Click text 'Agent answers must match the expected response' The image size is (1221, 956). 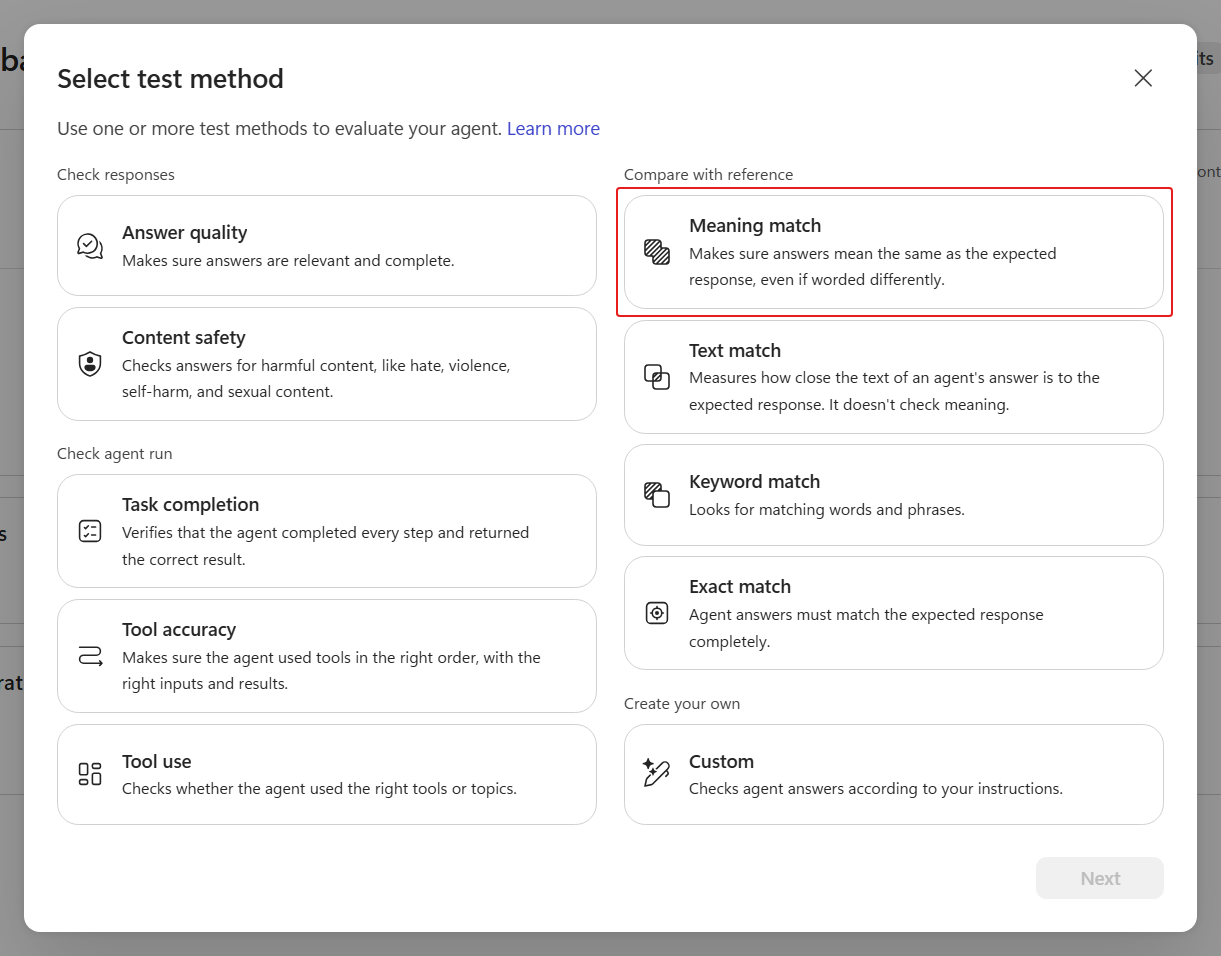tap(866, 615)
